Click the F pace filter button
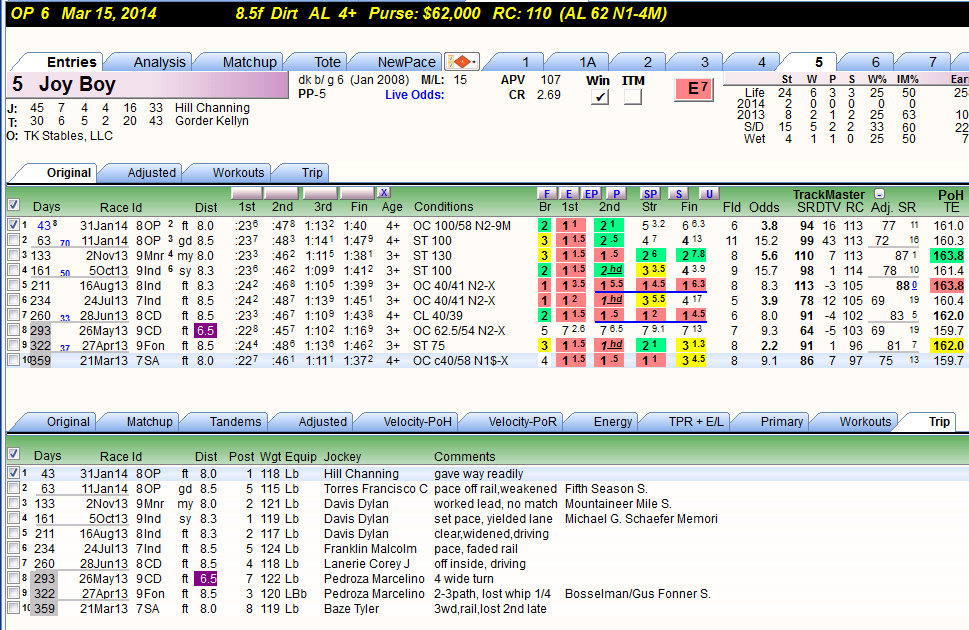Screen dimensions: 969x630 pos(546,194)
